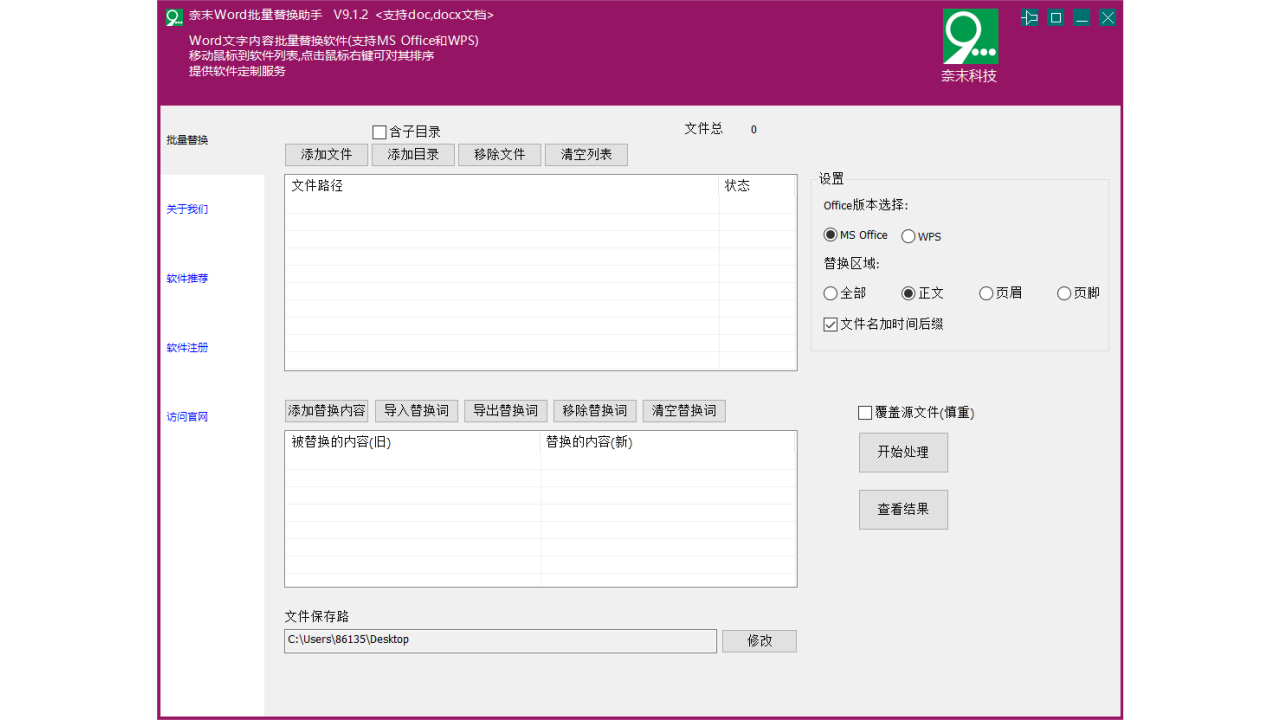
Task: Close the window with X icon
Action: pos(1108,17)
